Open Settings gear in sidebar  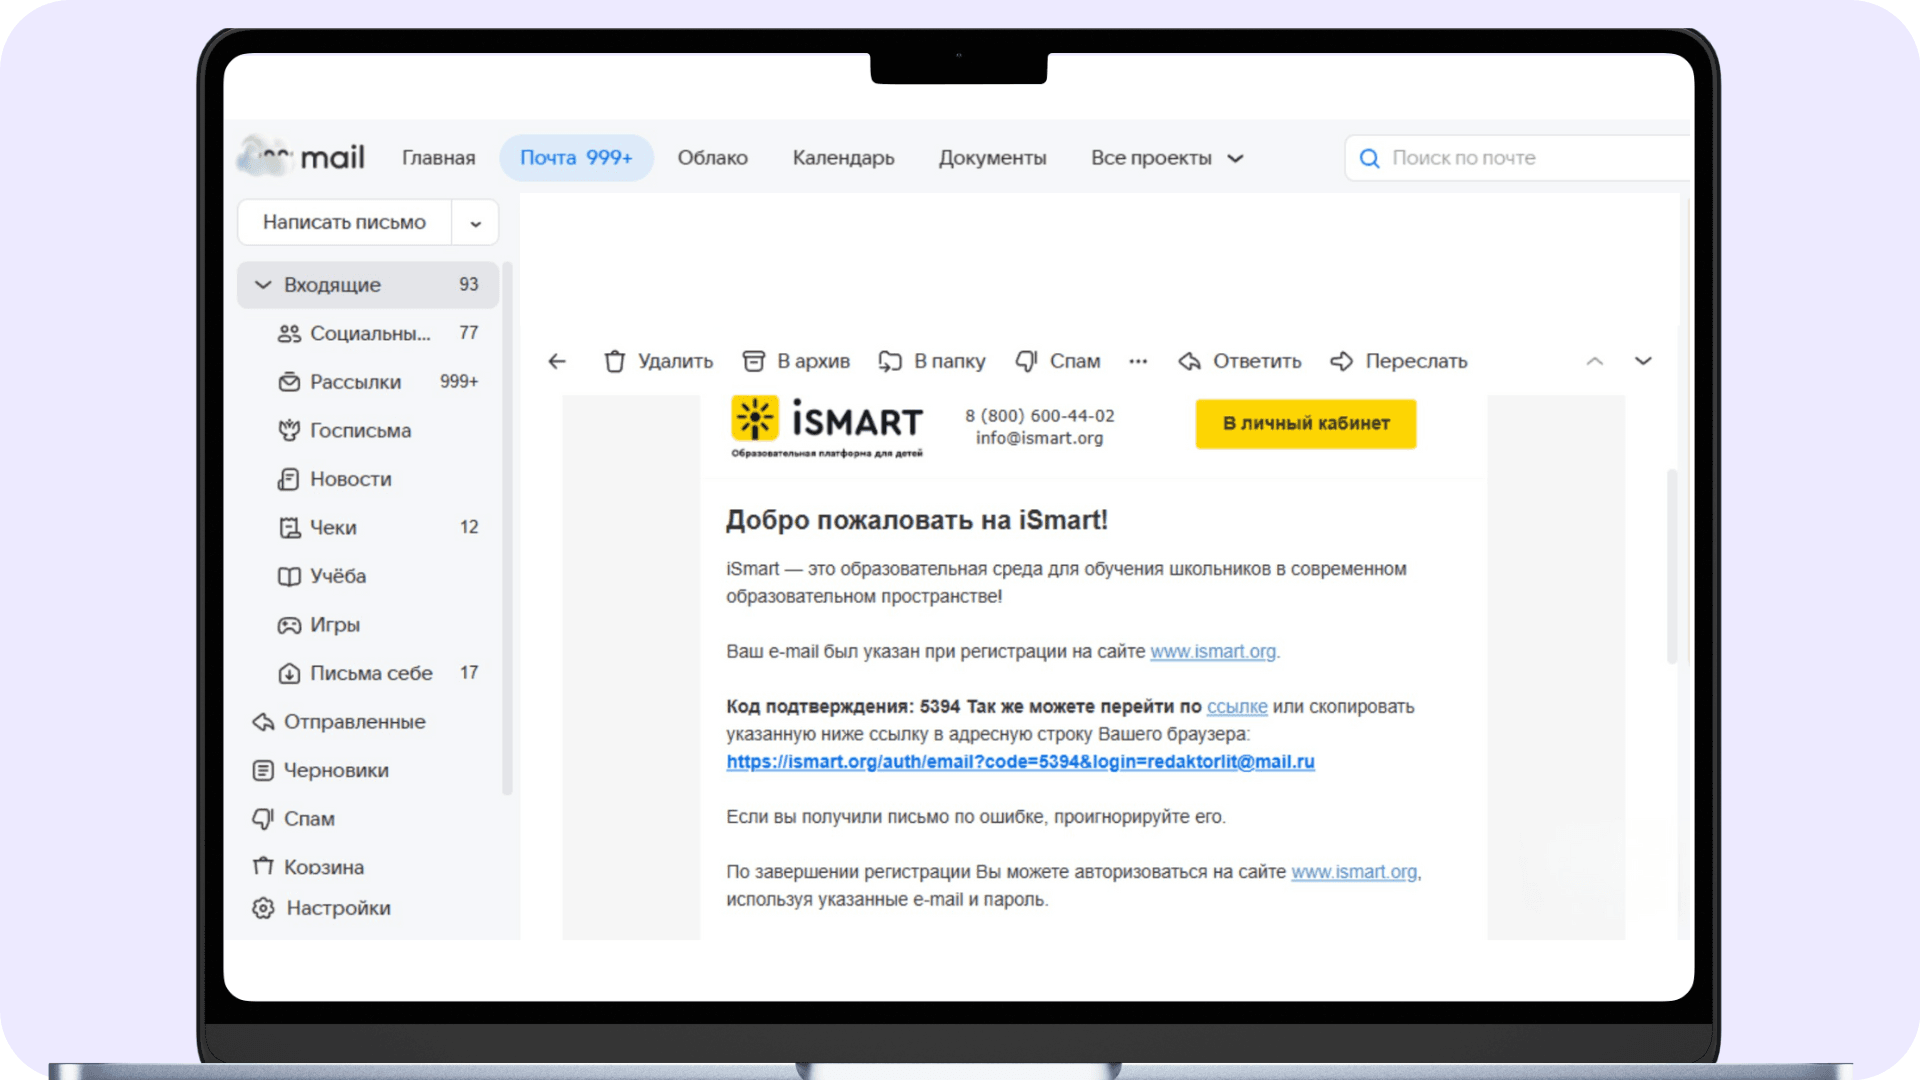263,908
